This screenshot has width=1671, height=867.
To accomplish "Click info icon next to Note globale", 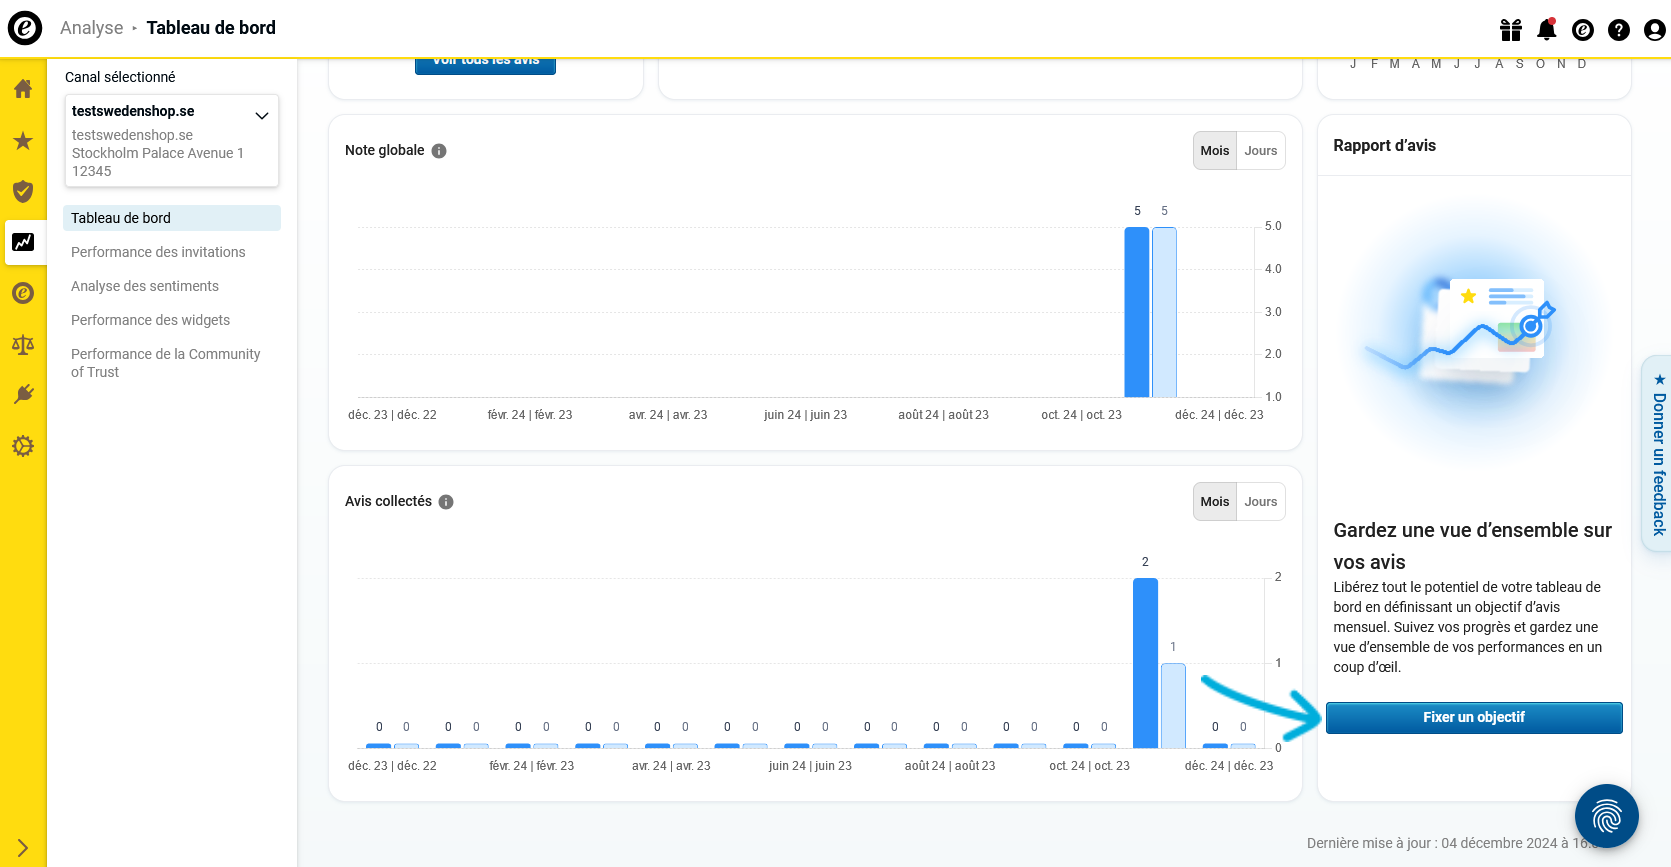I will [x=439, y=151].
